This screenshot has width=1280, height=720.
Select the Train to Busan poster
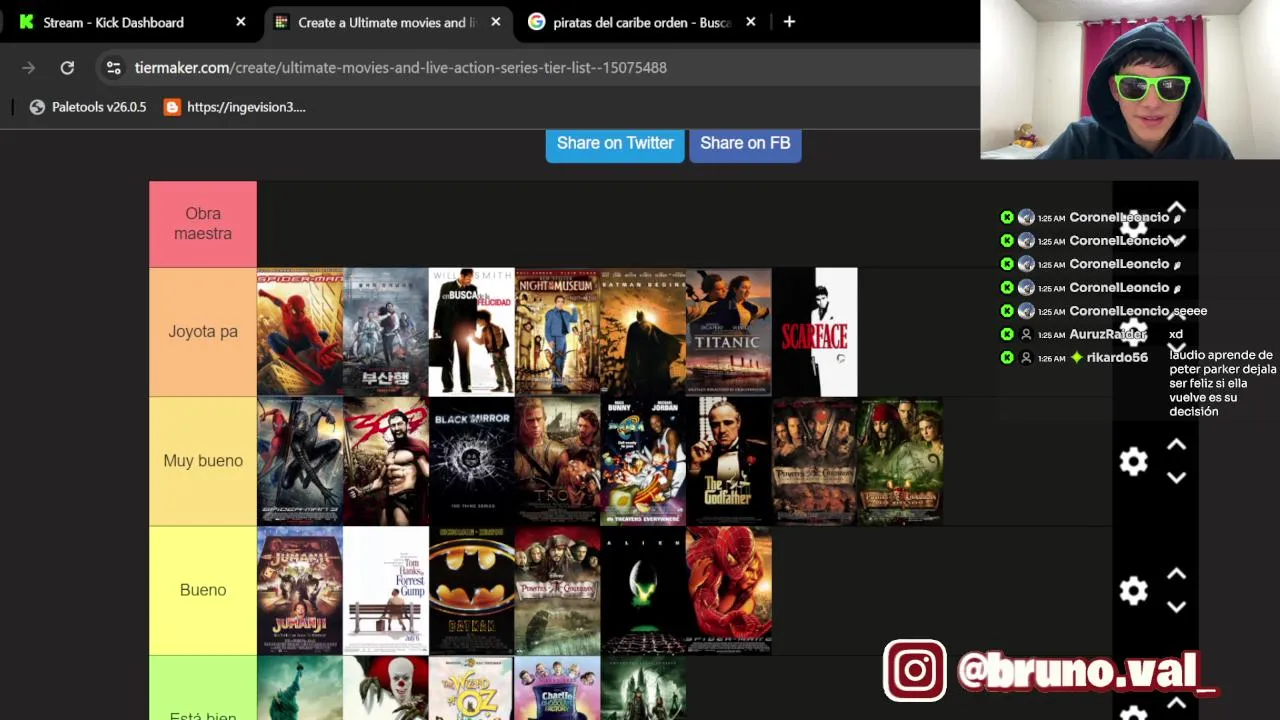coord(386,332)
